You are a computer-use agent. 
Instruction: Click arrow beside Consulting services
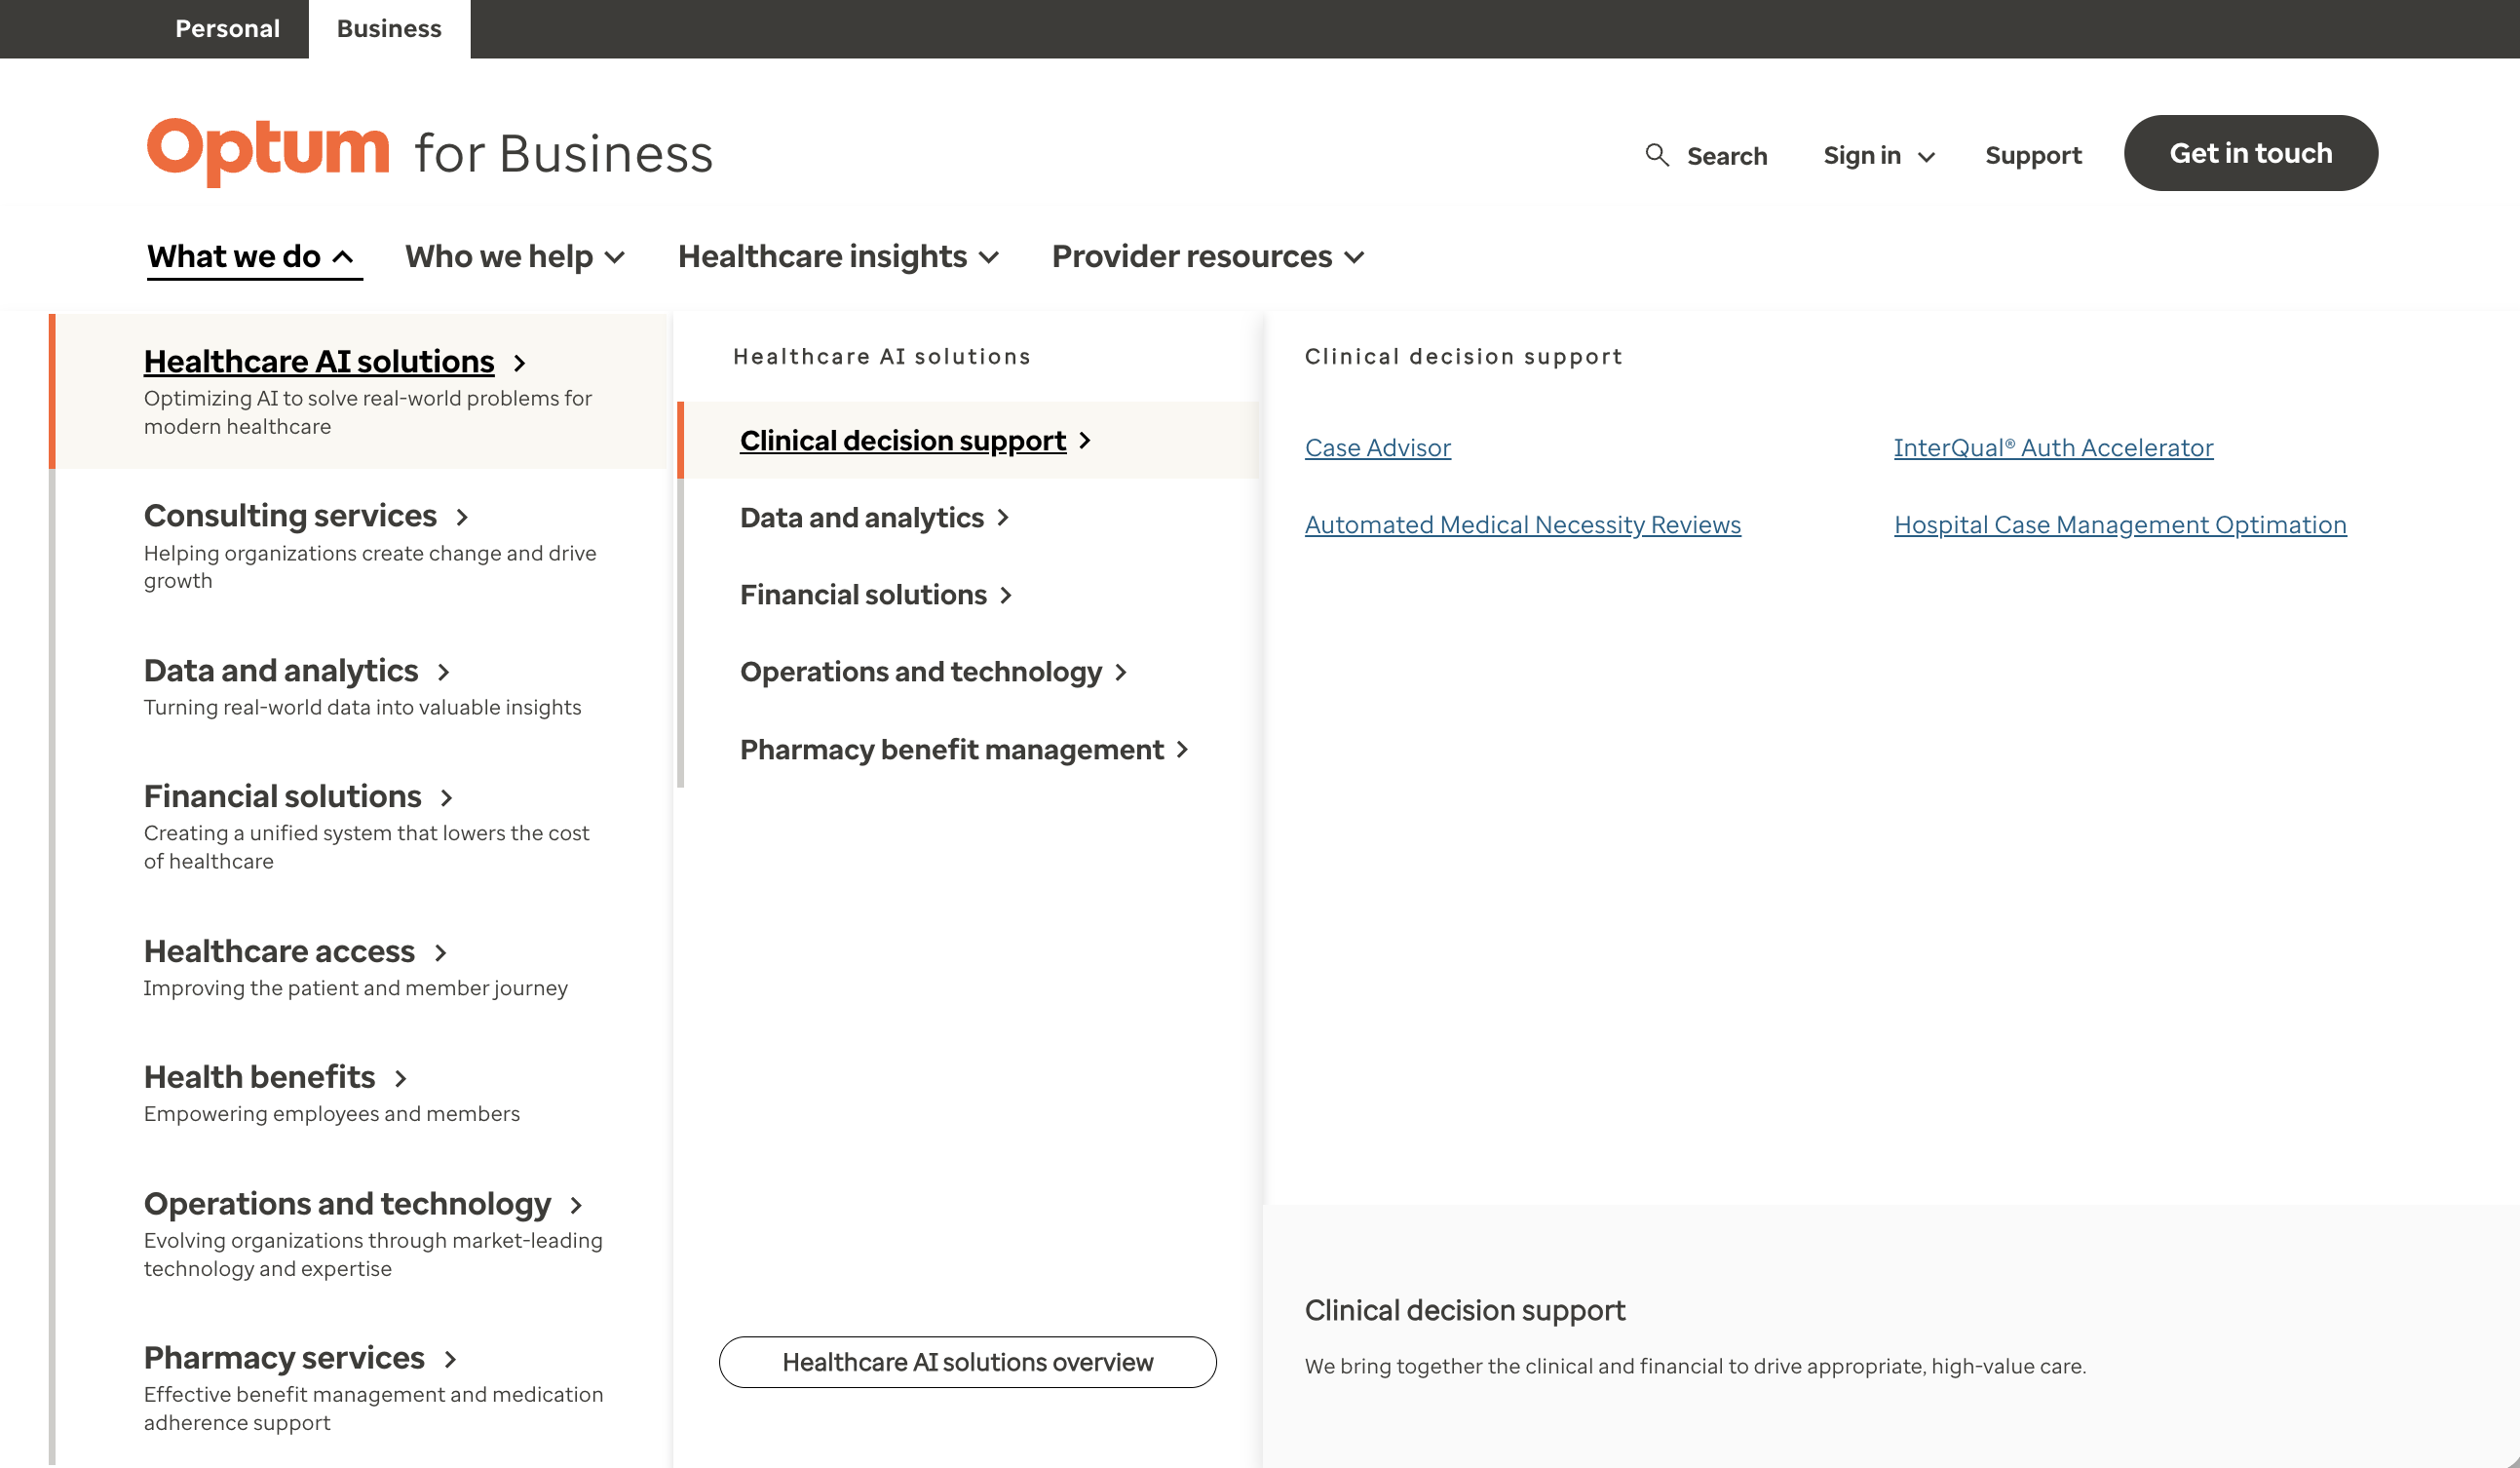click(462, 517)
